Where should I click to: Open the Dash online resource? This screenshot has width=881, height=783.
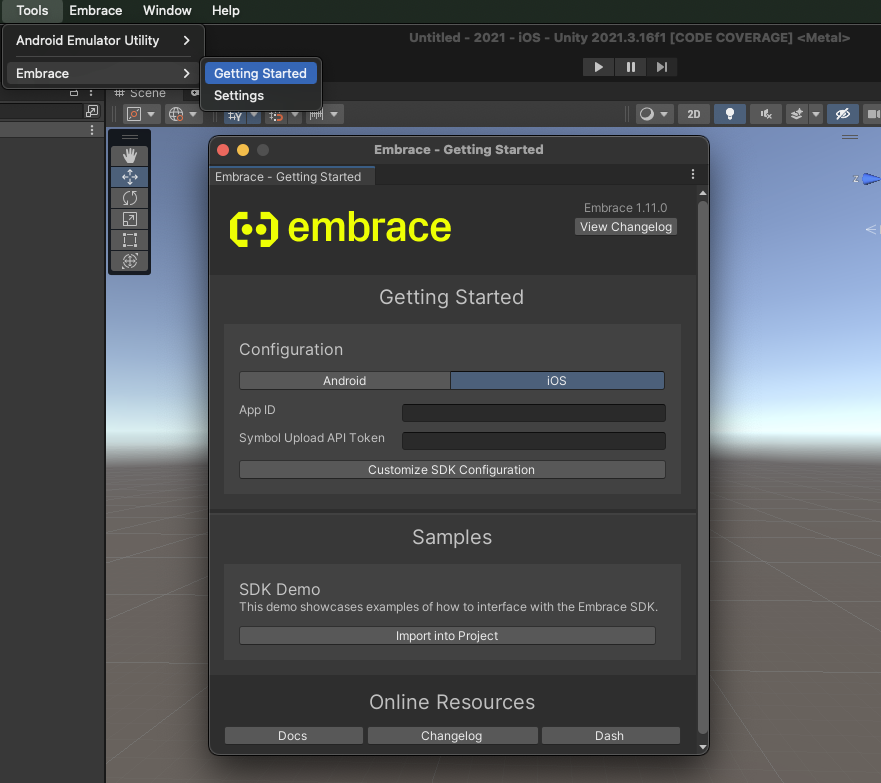[610, 736]
